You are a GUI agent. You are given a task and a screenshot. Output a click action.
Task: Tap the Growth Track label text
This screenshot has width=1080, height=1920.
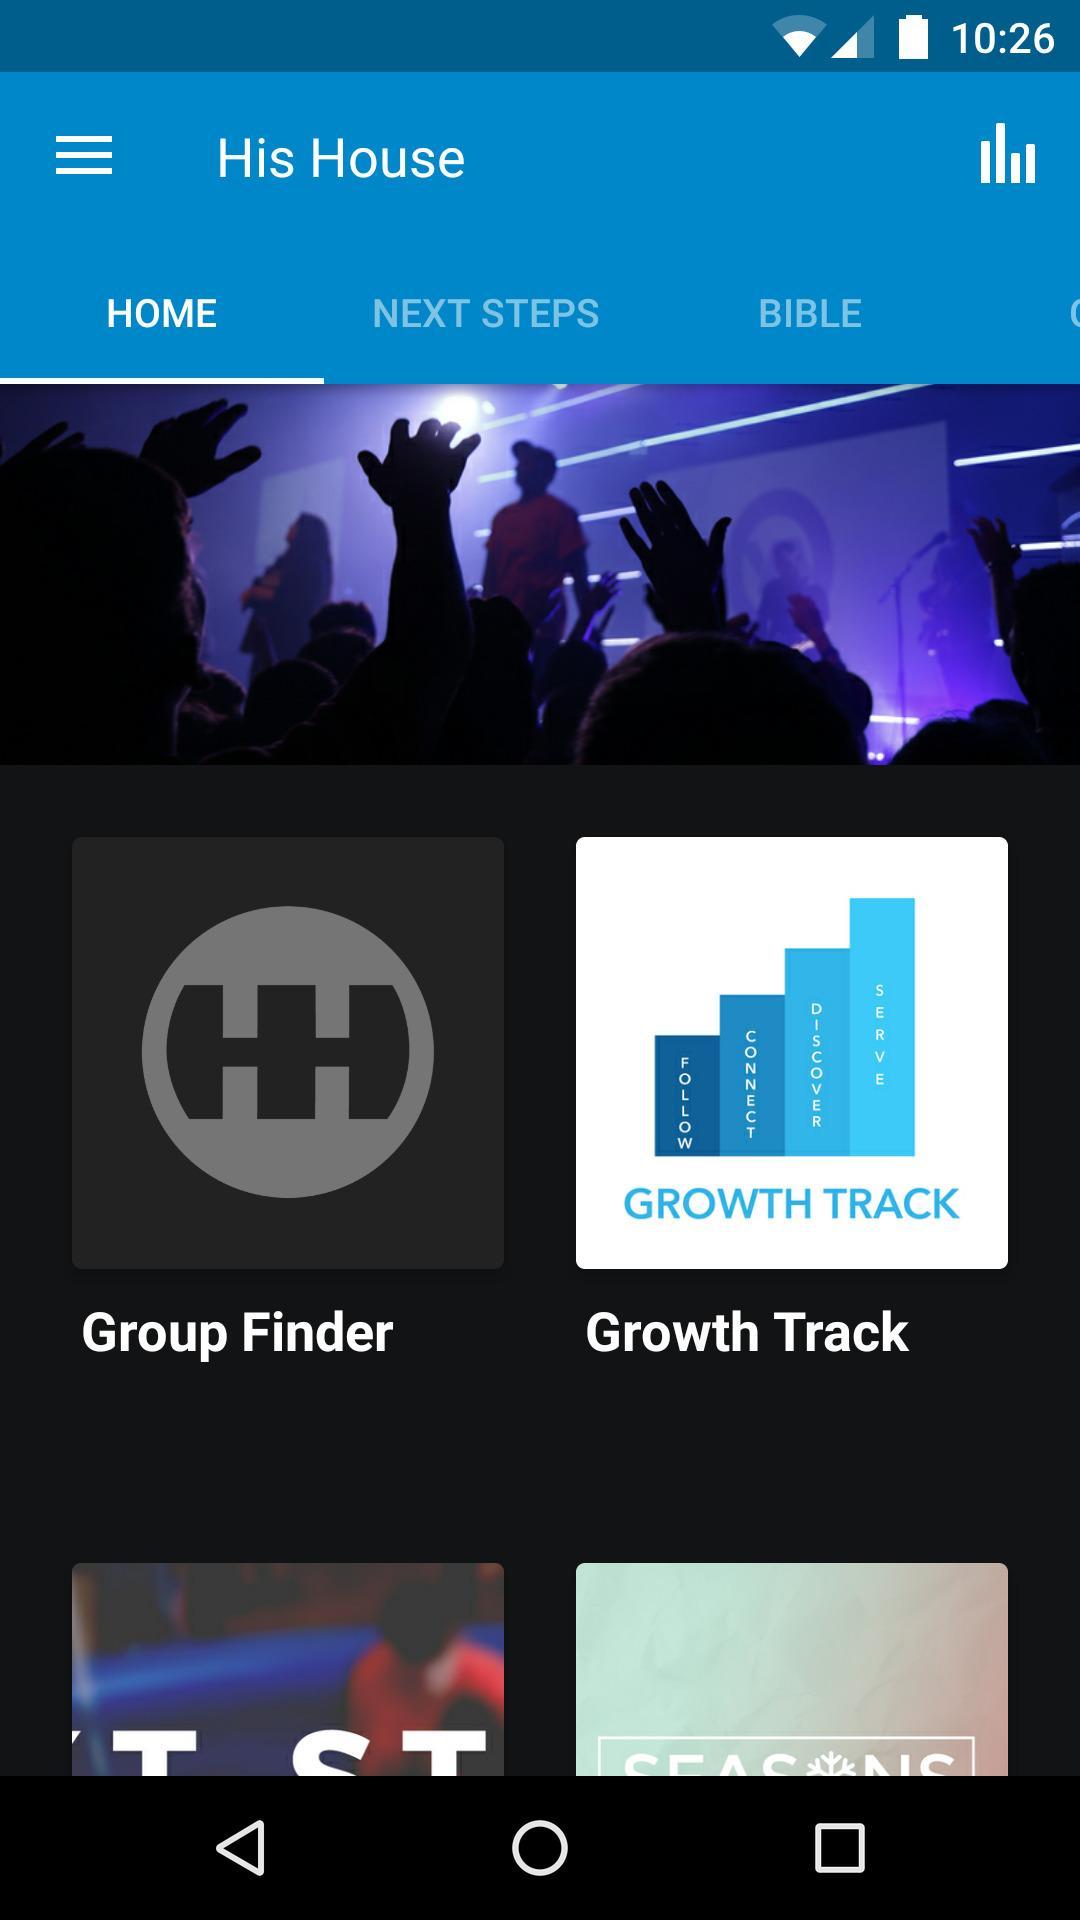coord(747,1333)
